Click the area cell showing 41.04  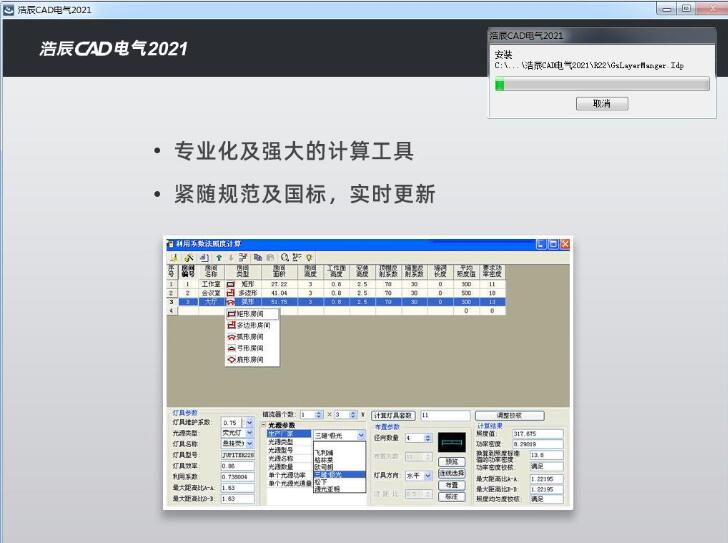pos(280,293)
